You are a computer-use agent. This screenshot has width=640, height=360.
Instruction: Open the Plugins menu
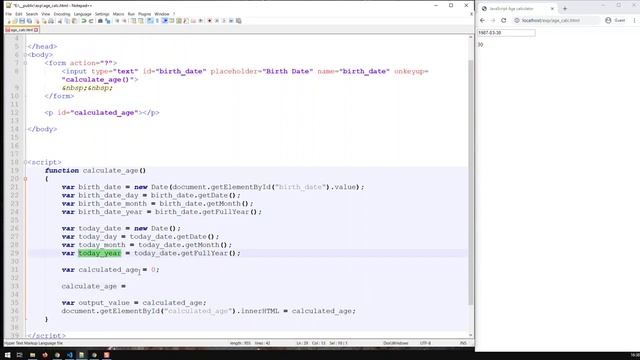[x=144, y=14]
